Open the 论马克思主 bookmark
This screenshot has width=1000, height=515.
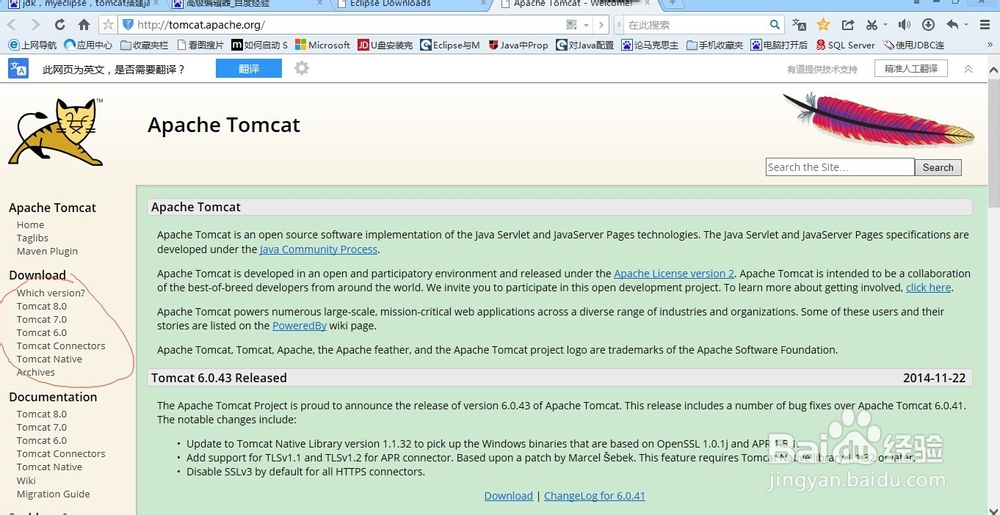coord(650,45)
